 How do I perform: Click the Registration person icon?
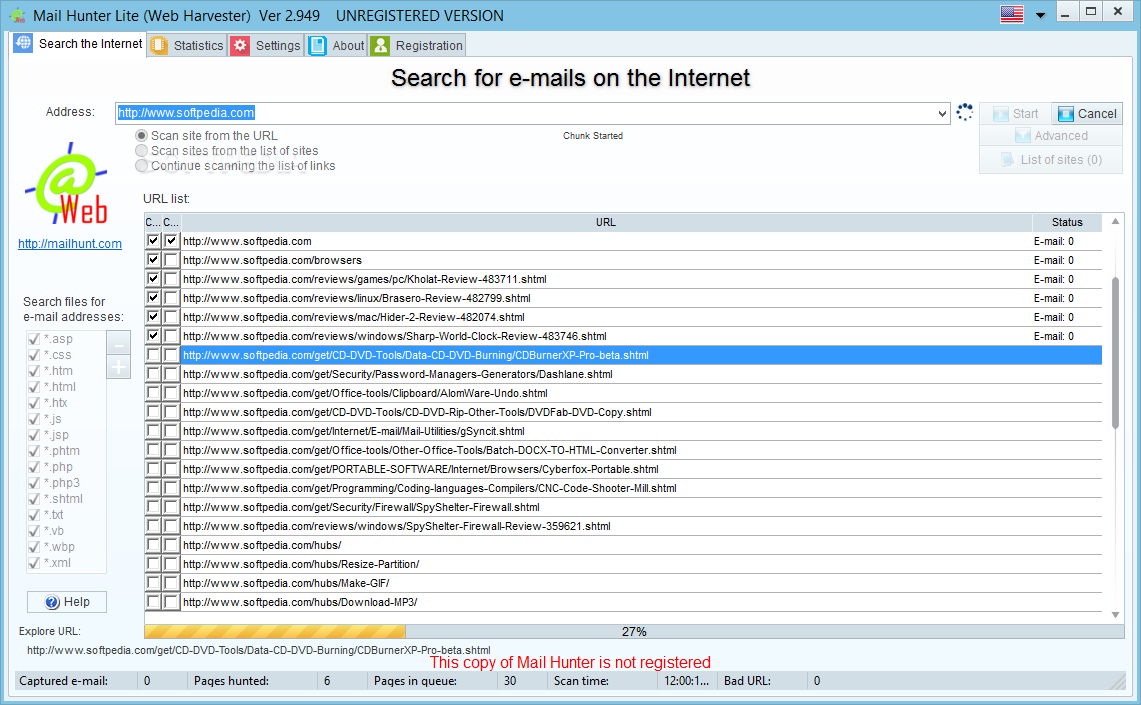tap(380, 46)
